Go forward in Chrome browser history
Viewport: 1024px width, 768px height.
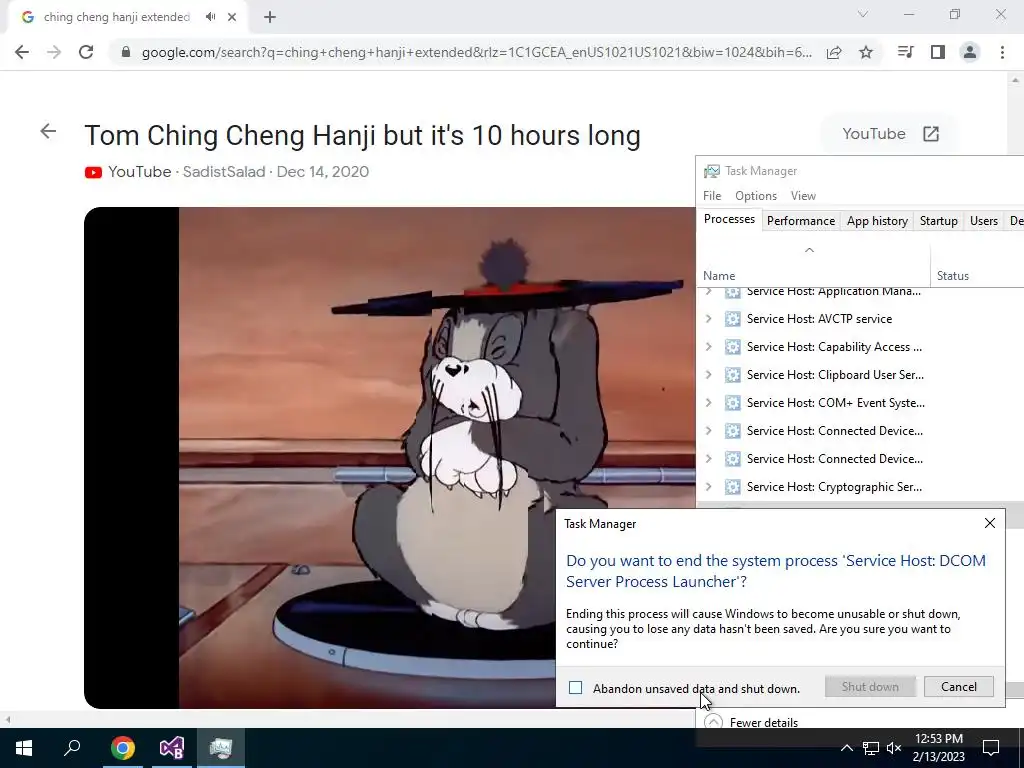click(54, 52)
